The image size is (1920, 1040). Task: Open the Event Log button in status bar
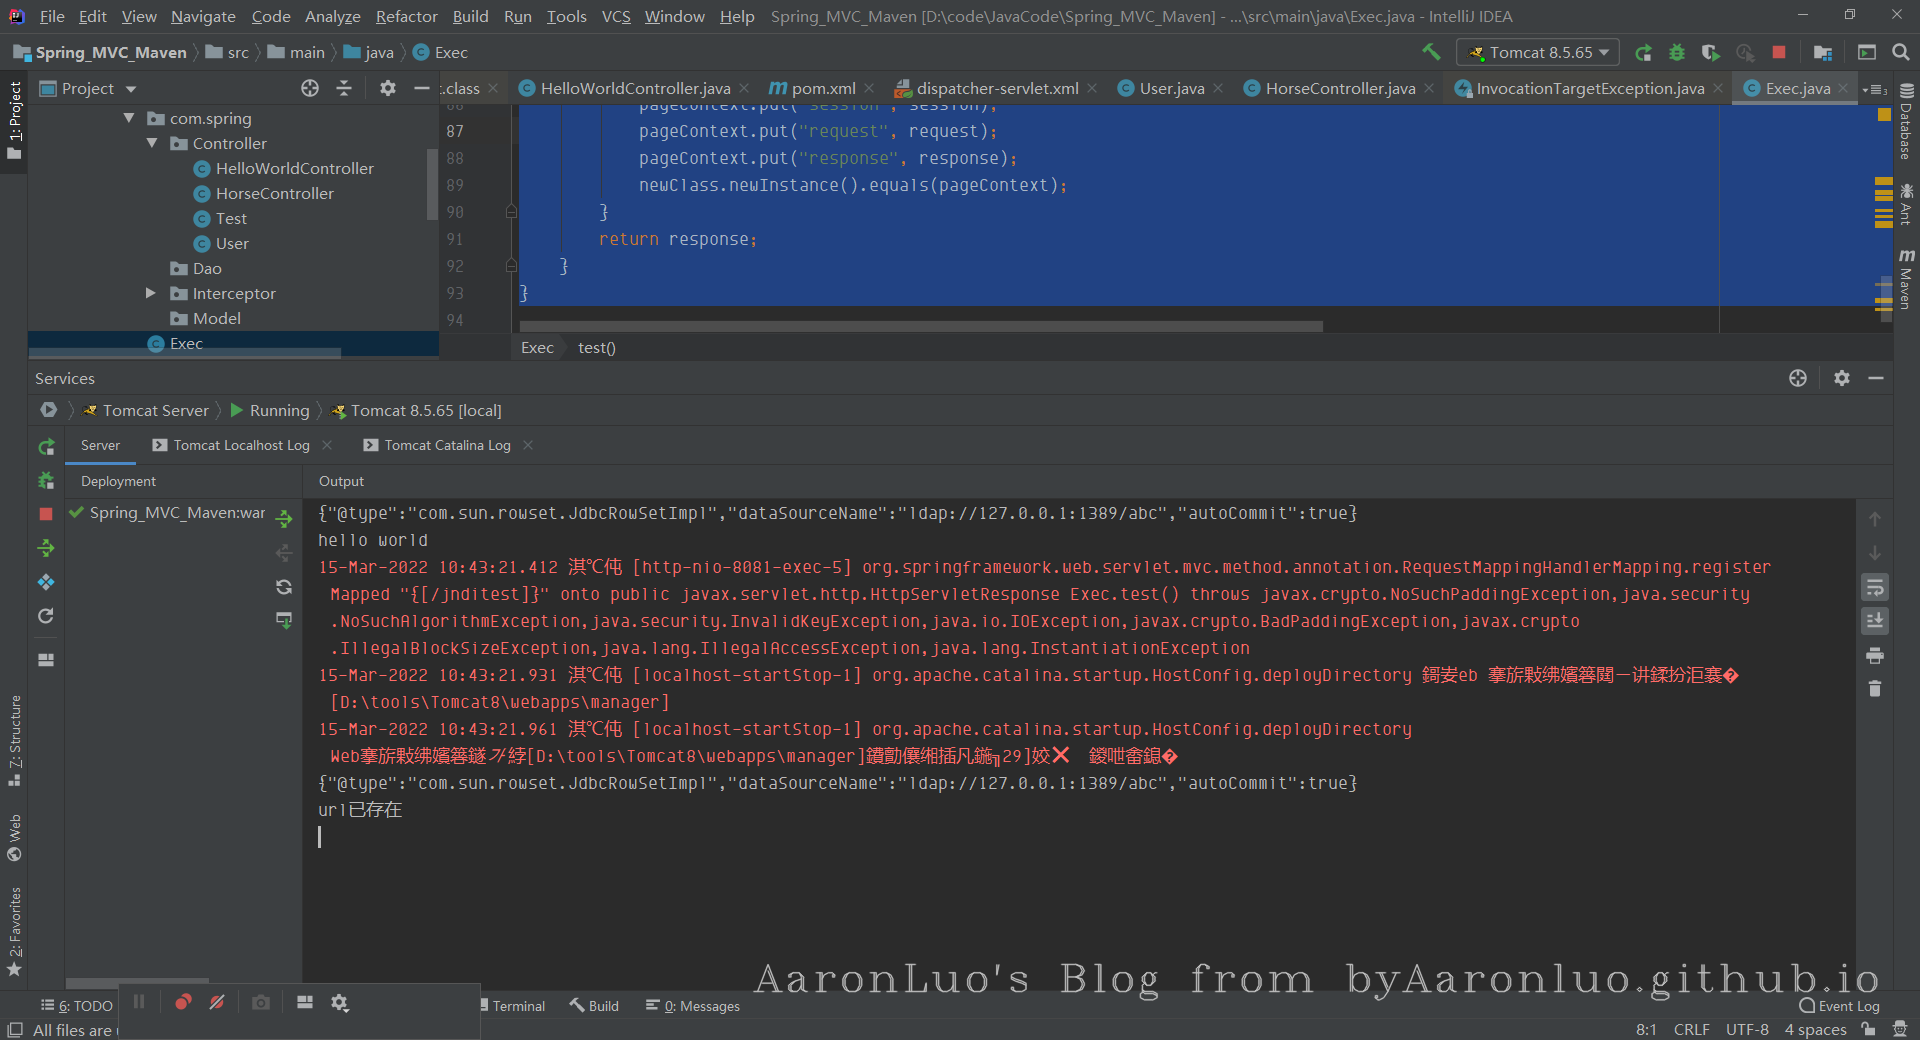tap(1839, 1006)
